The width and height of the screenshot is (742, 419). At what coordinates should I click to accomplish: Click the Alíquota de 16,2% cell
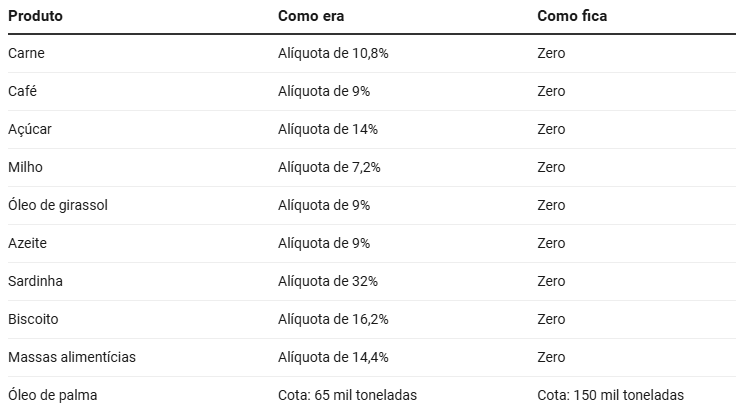tap(333, 319)
